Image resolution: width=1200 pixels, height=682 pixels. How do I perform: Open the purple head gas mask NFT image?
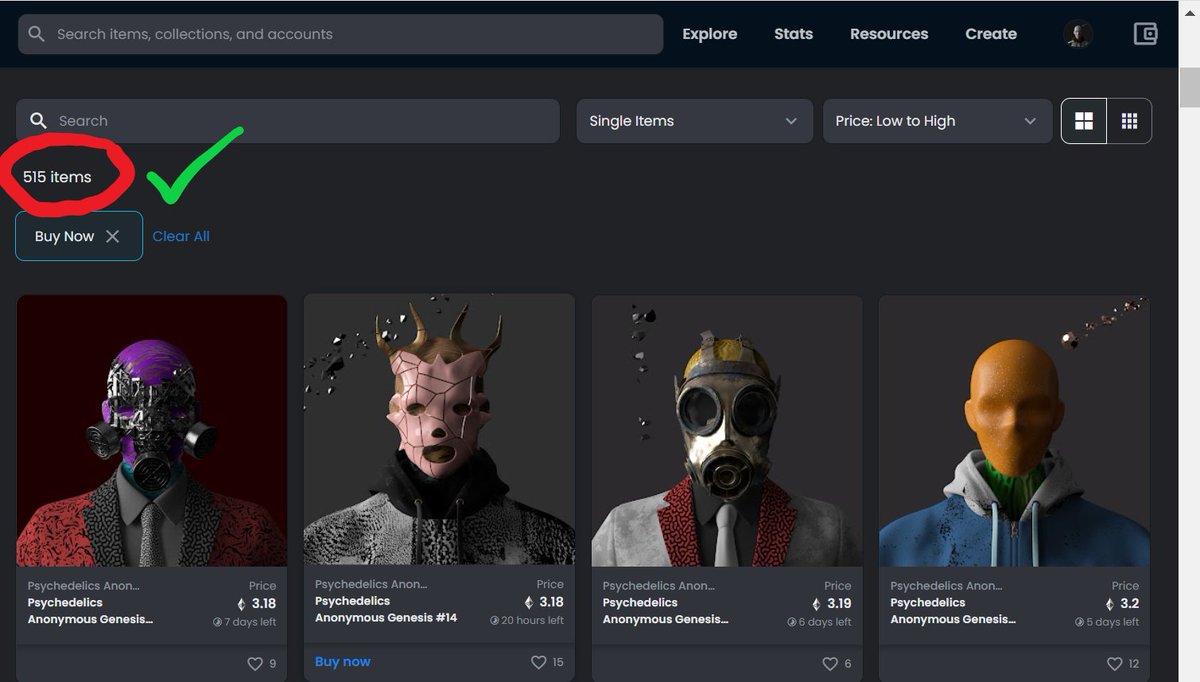click(x=152, y=431)
